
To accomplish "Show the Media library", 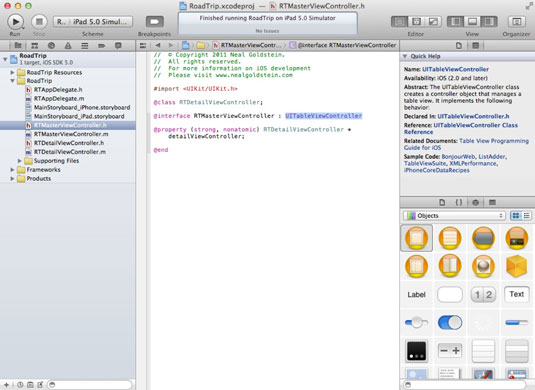I will [x=492, y=202].
